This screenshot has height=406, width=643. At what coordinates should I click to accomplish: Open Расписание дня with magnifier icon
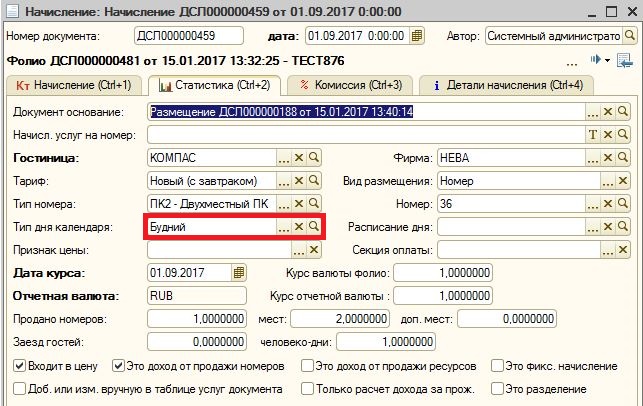click(622, 226)
